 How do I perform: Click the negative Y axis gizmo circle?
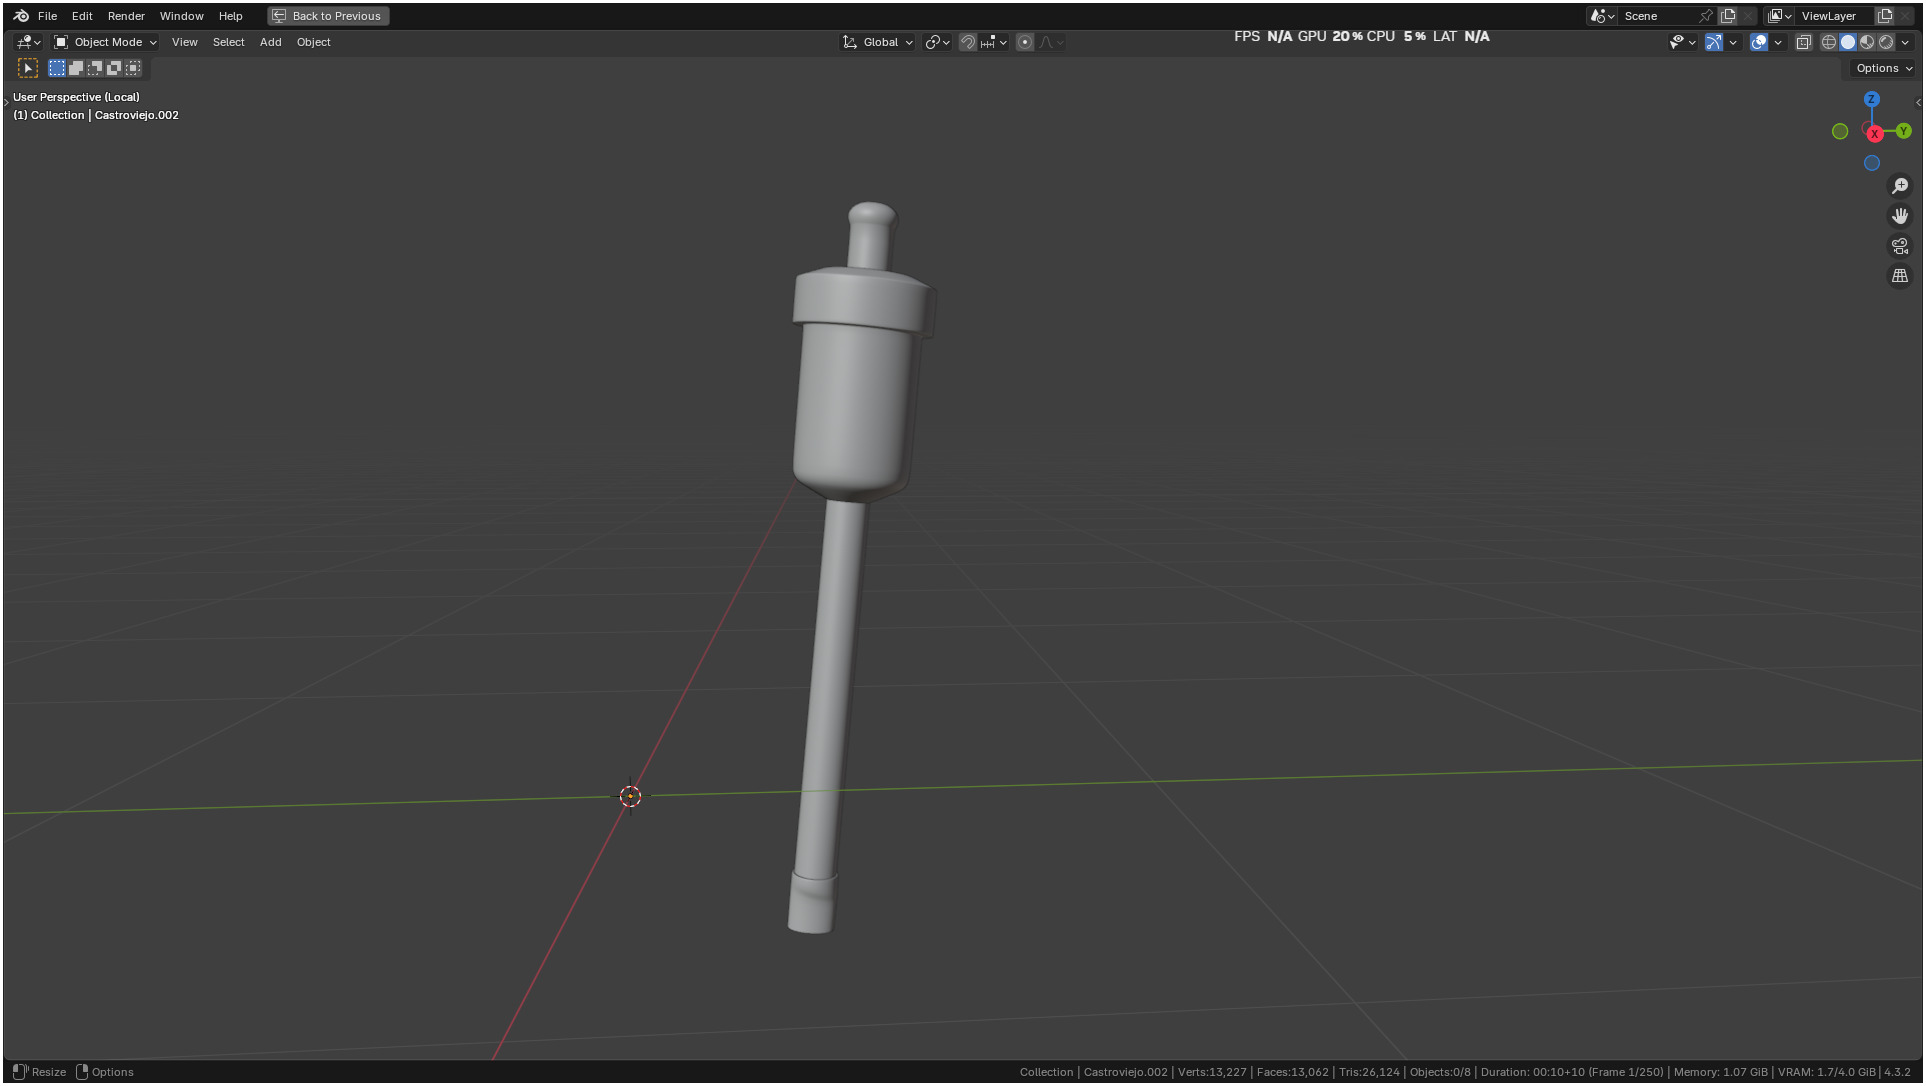[x=1840, y=131]
